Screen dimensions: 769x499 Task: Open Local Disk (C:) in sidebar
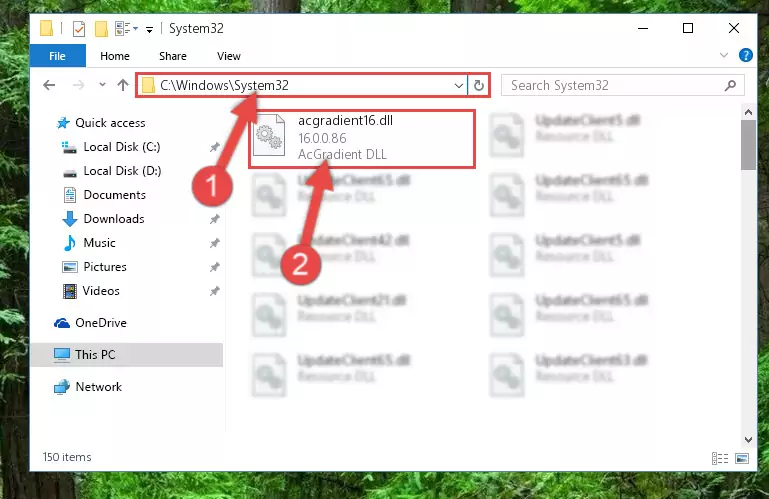[122, 147]
